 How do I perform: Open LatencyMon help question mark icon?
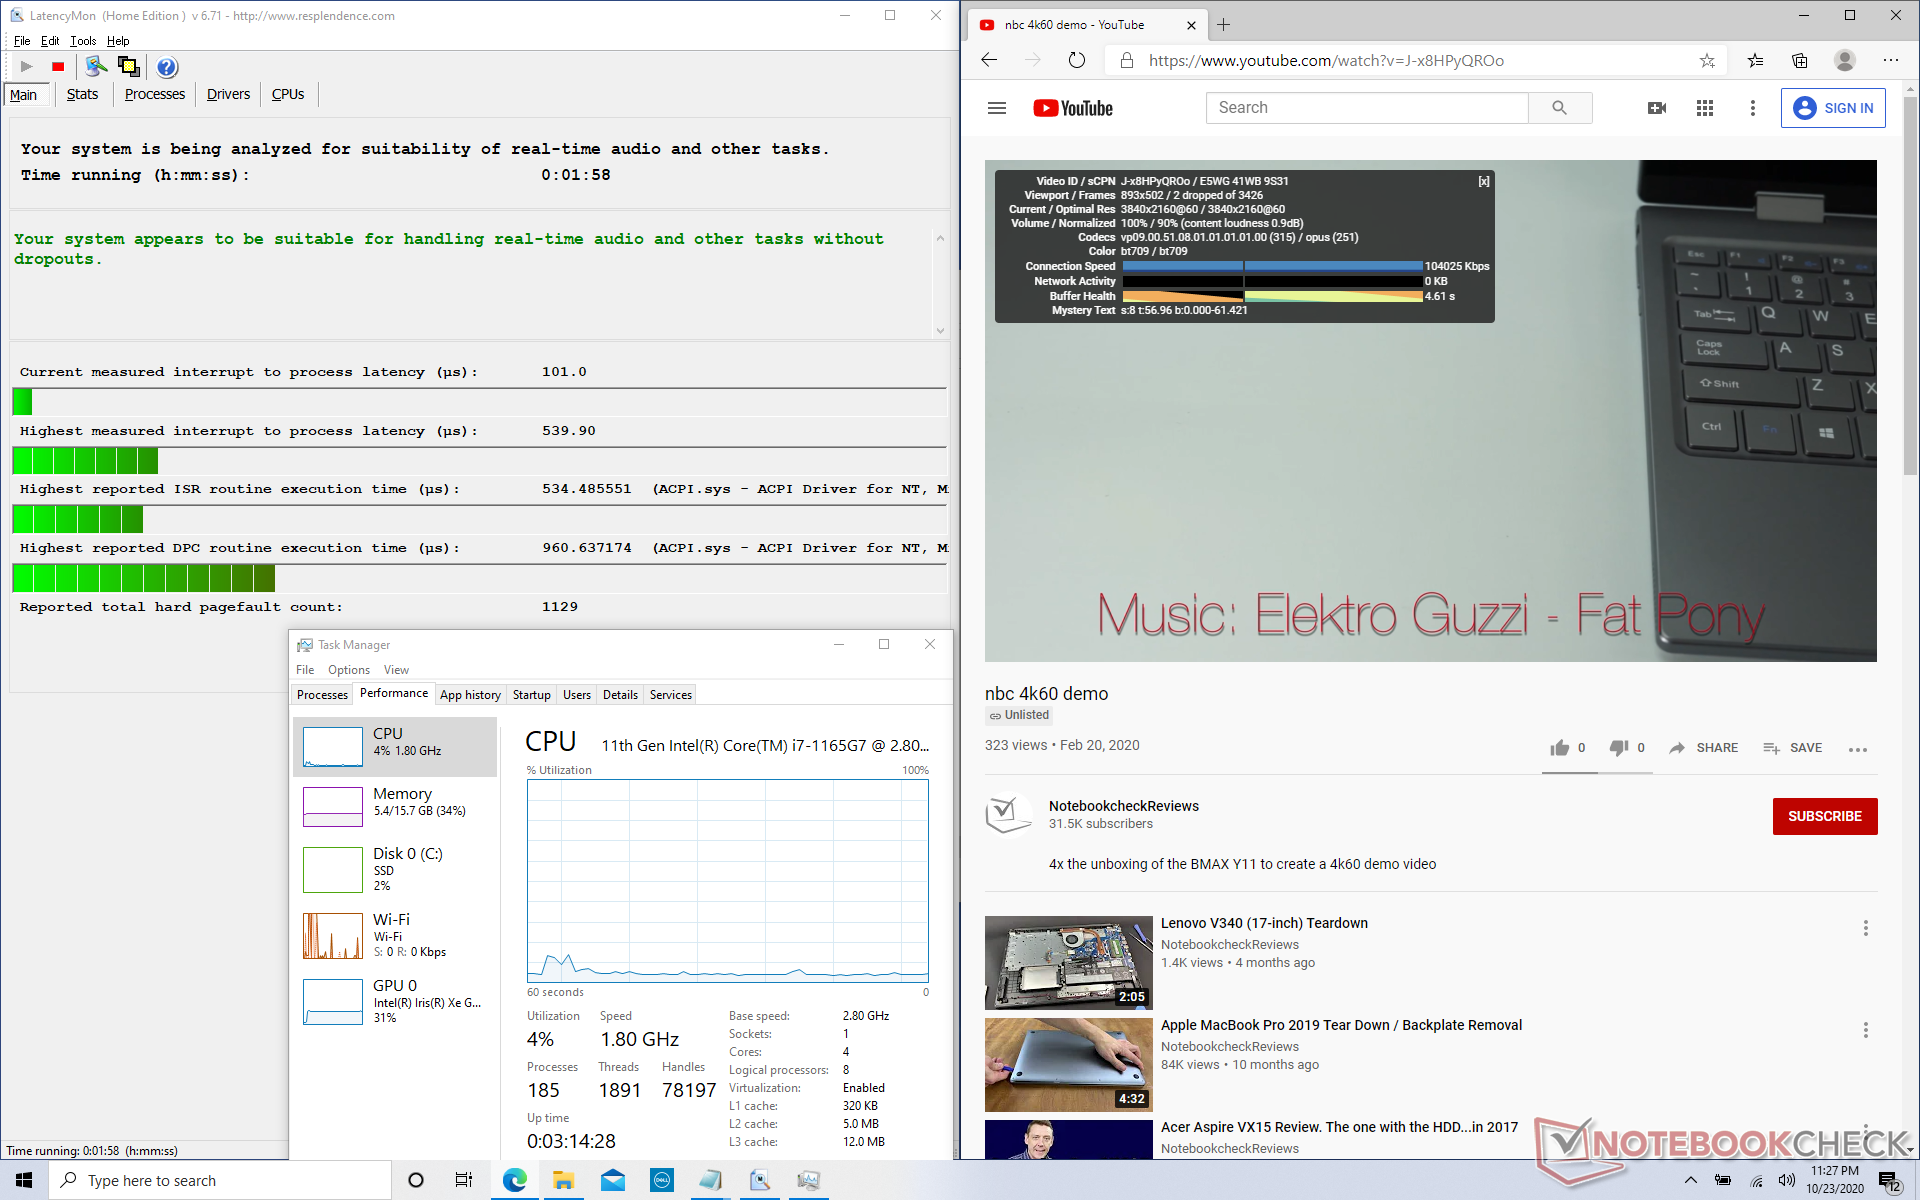coord(167,67)
